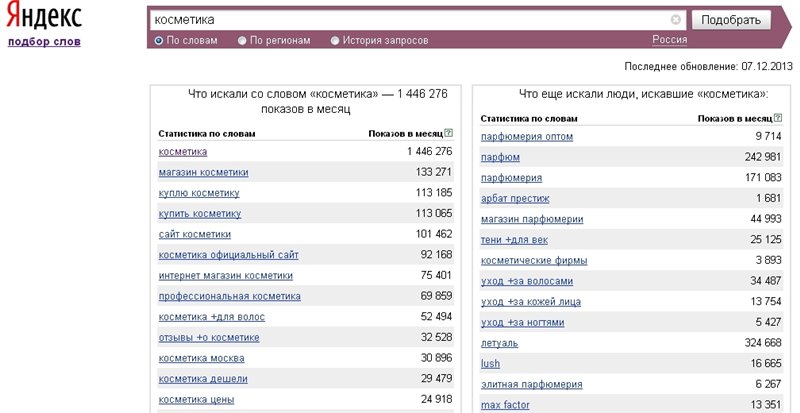Select the По регионам radio button
The width and height of the screenshot is (800, 413).
(x=242, y=40)
